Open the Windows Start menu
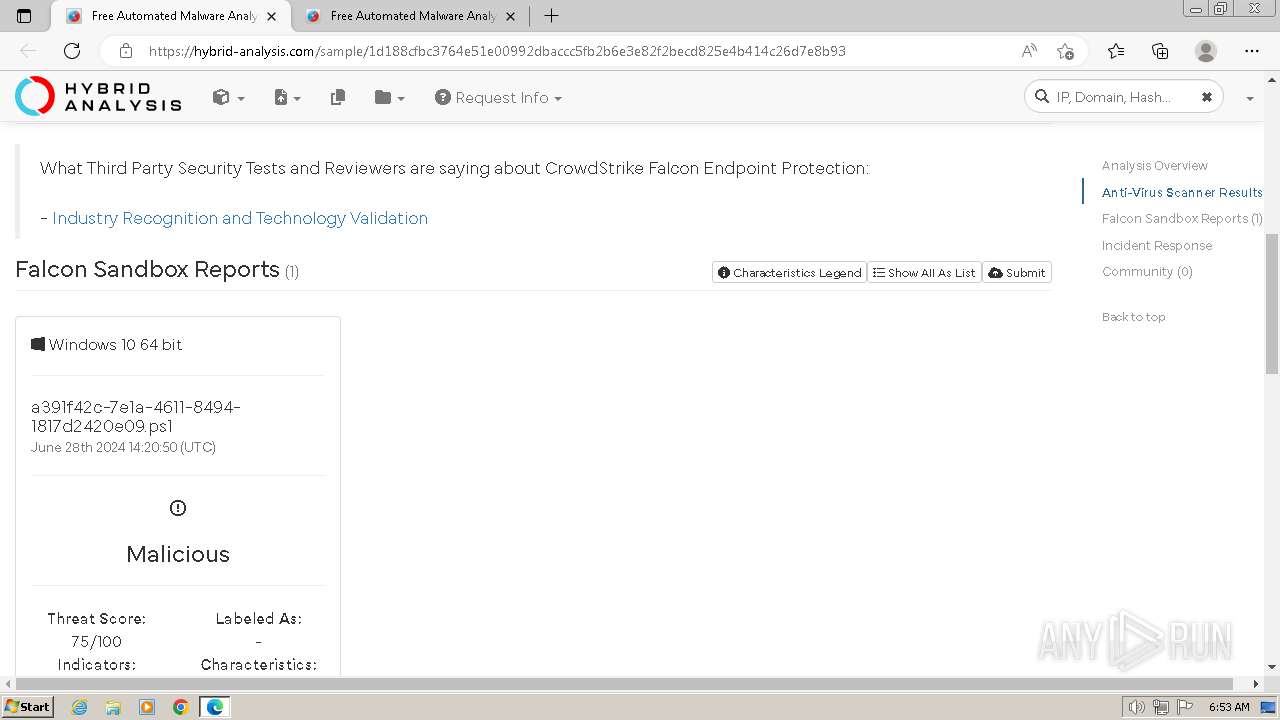The width and height of the screenshot is (1280, 720). click(x=28, y=707)
